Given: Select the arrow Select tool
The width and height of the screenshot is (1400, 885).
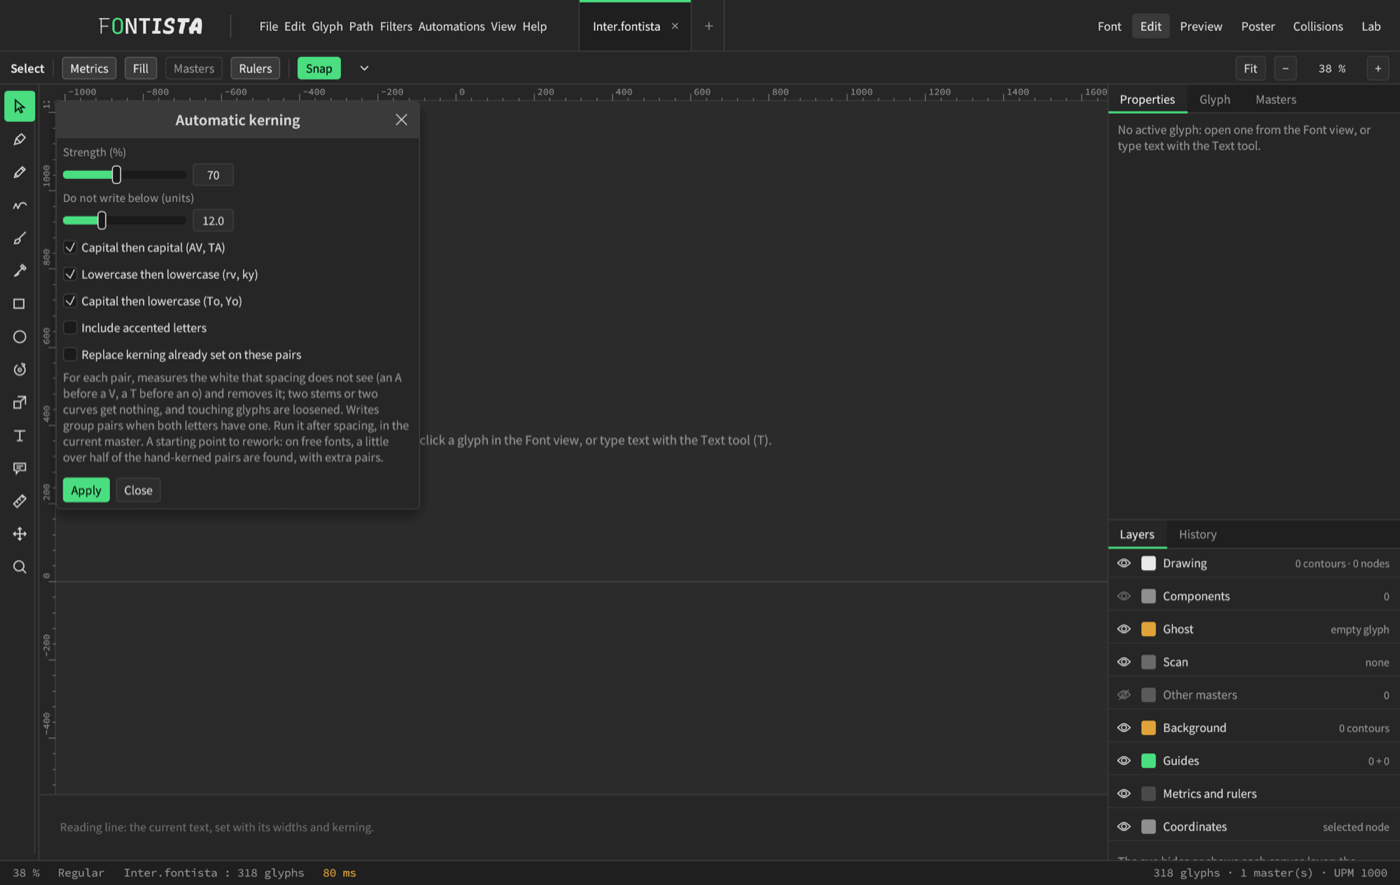Looking at the screenshot, I should [19, 106].
